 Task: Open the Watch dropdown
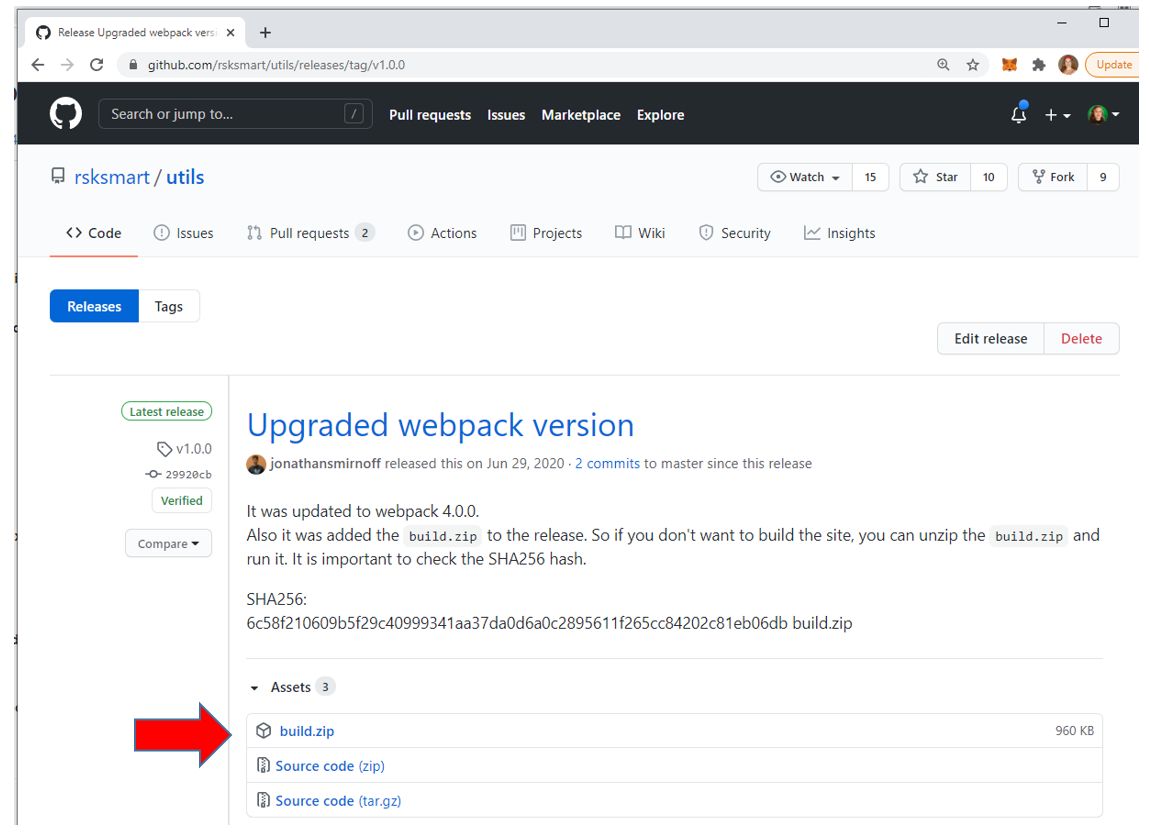pos(805,177)
